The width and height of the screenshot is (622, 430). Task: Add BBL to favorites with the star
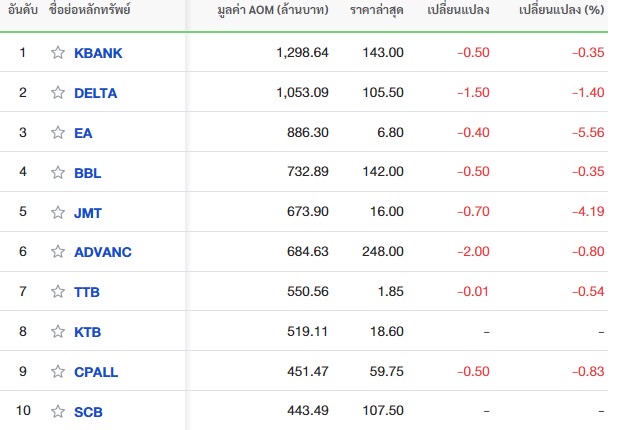coord(58,173)
